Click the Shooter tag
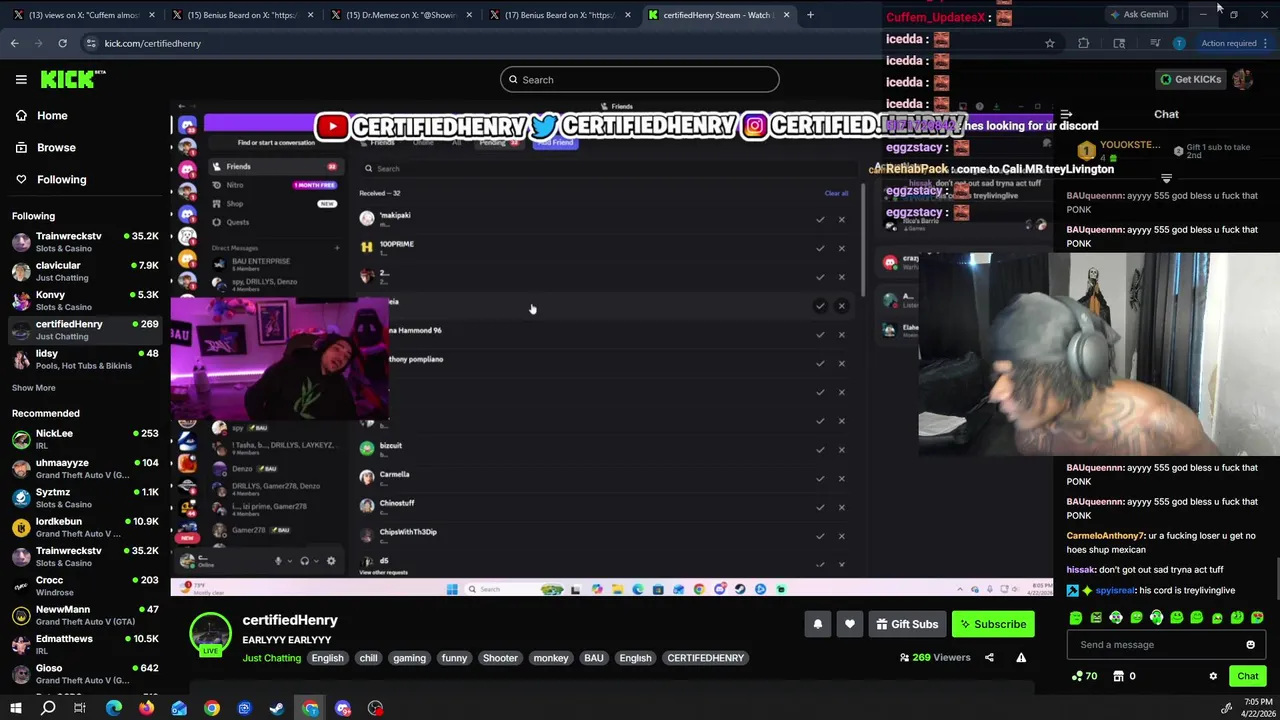The width and height of the screenshot is (1280, 720). pyautogui.click(x=500, y=658)
